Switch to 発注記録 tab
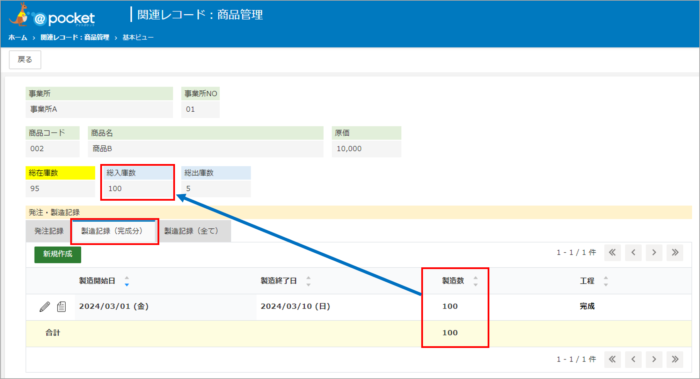The image size is (700, 379). [x=49, y=231]
